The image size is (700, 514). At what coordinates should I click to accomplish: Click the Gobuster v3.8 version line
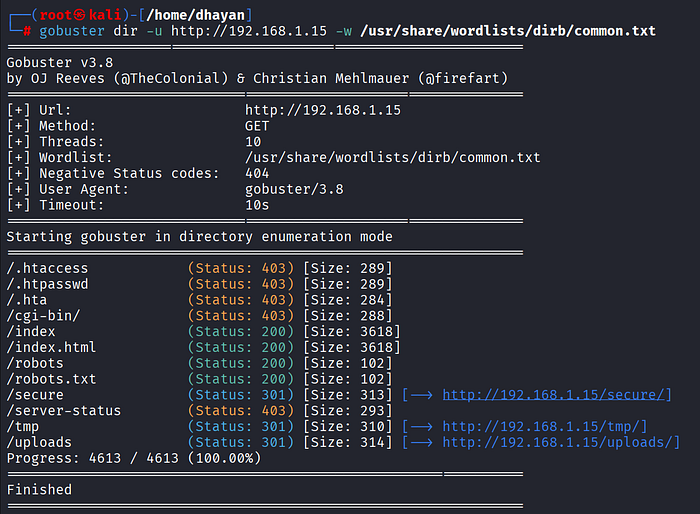click(60, 63)
